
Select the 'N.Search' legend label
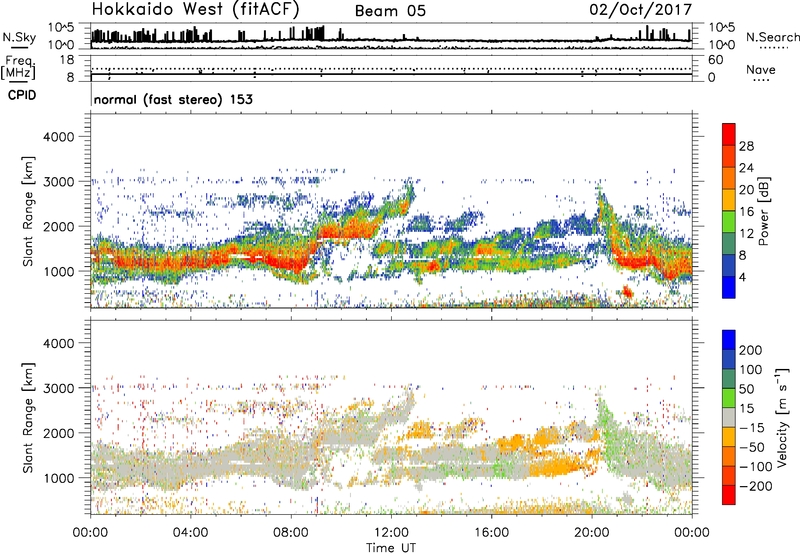click(772, 37)
